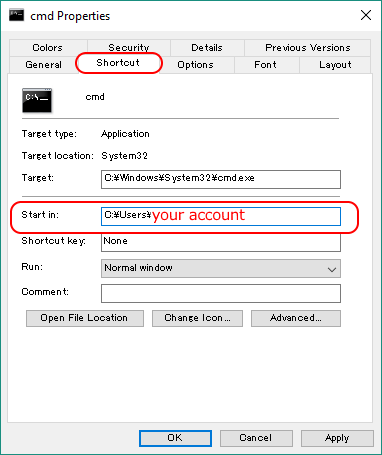Click the large cmd shortcut icon
The width and height of the screenshot is (382, 455).
[37, 100]
